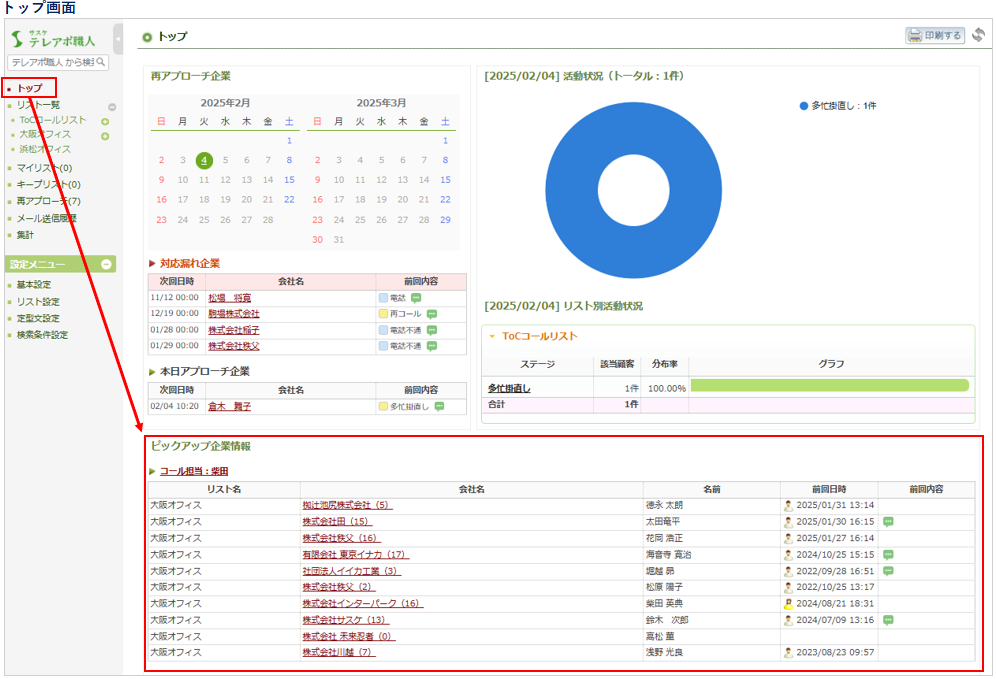Click comment bubble in 堀越 昴 row
Viewport: 996px width, 679px height.
coord(889,571)
